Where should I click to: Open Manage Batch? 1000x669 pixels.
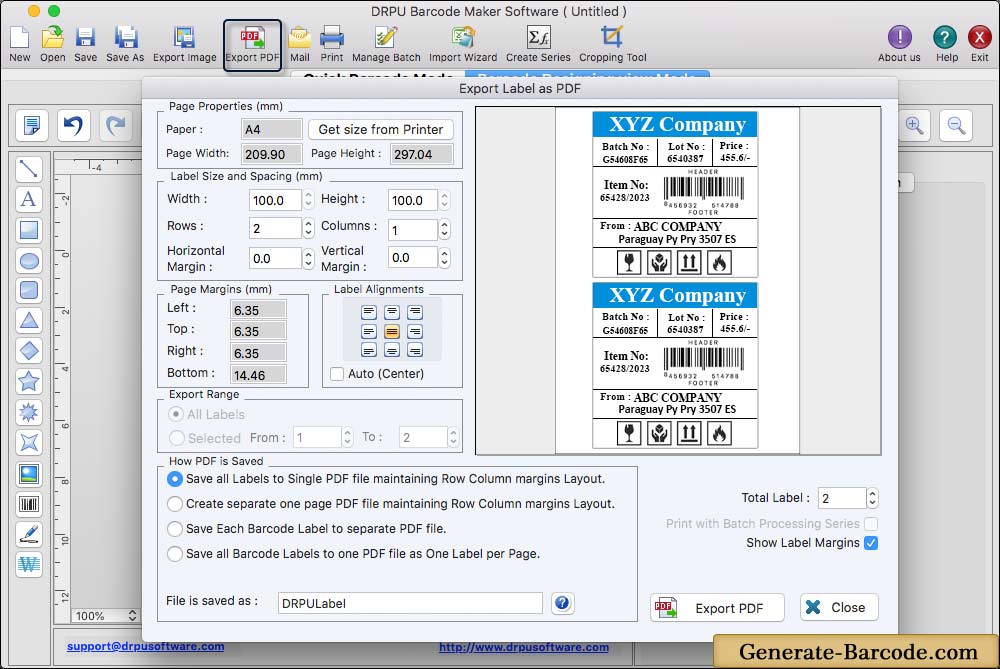pos(386,43)
